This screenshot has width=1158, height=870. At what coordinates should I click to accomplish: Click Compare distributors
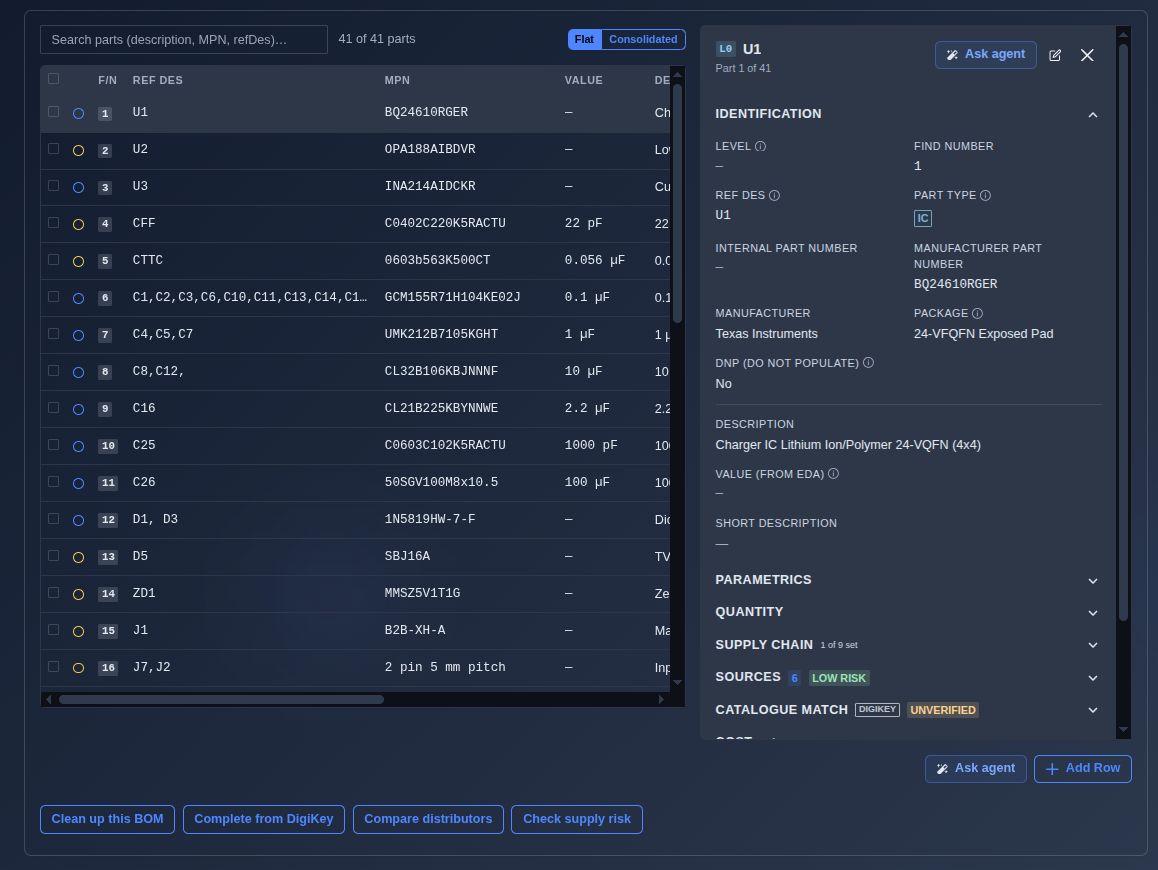(x=428, y=819)
